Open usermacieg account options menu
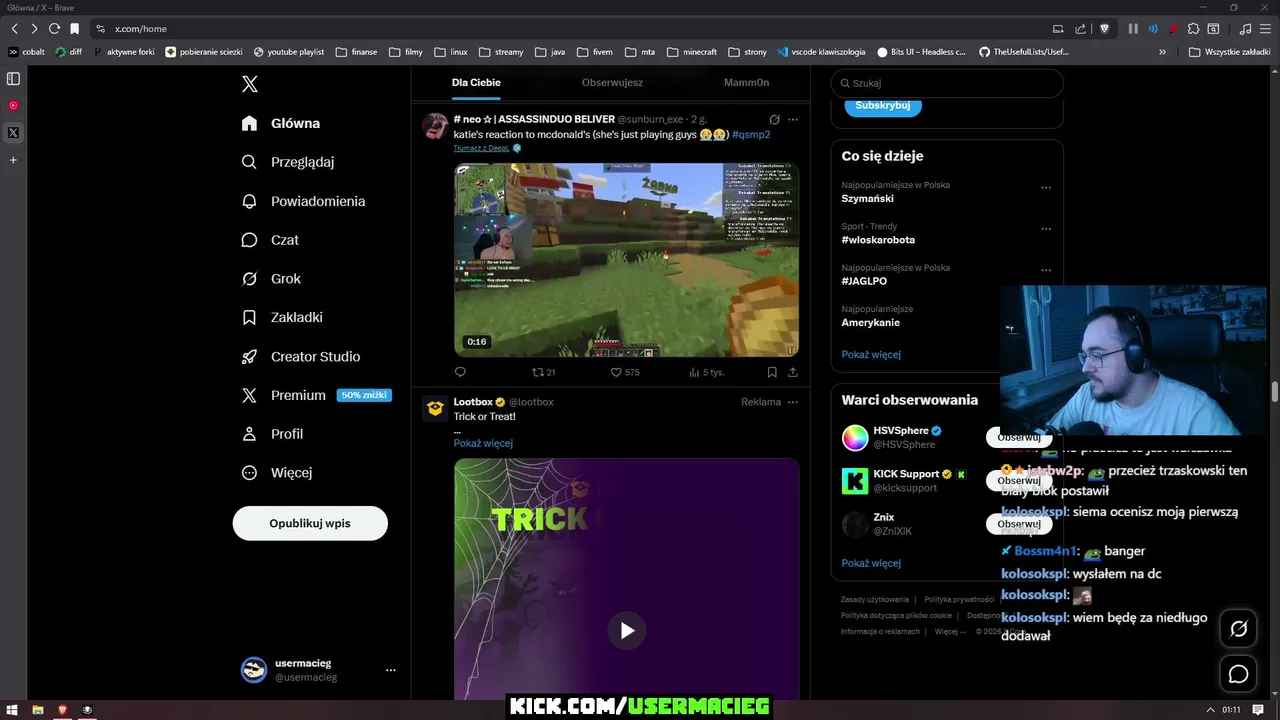Viewport: 1280px width, 720px height. (391, 670)
